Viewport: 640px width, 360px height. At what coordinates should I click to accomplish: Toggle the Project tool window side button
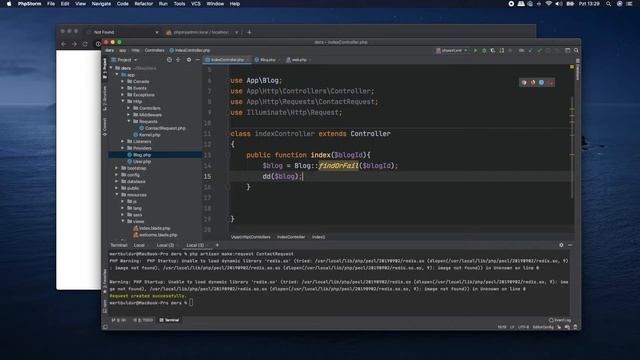105,68
